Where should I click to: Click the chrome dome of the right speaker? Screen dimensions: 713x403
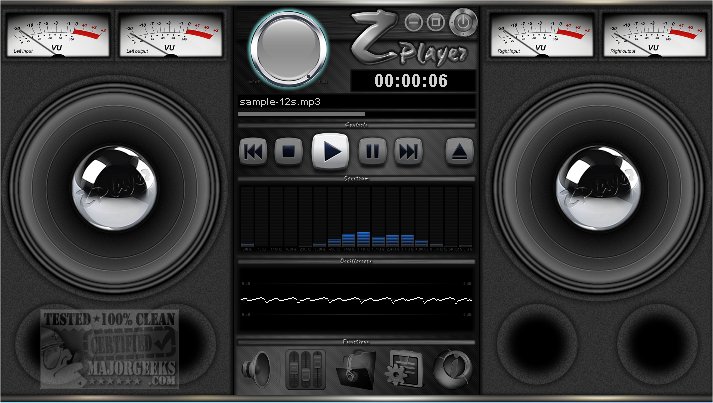point(598,187)
